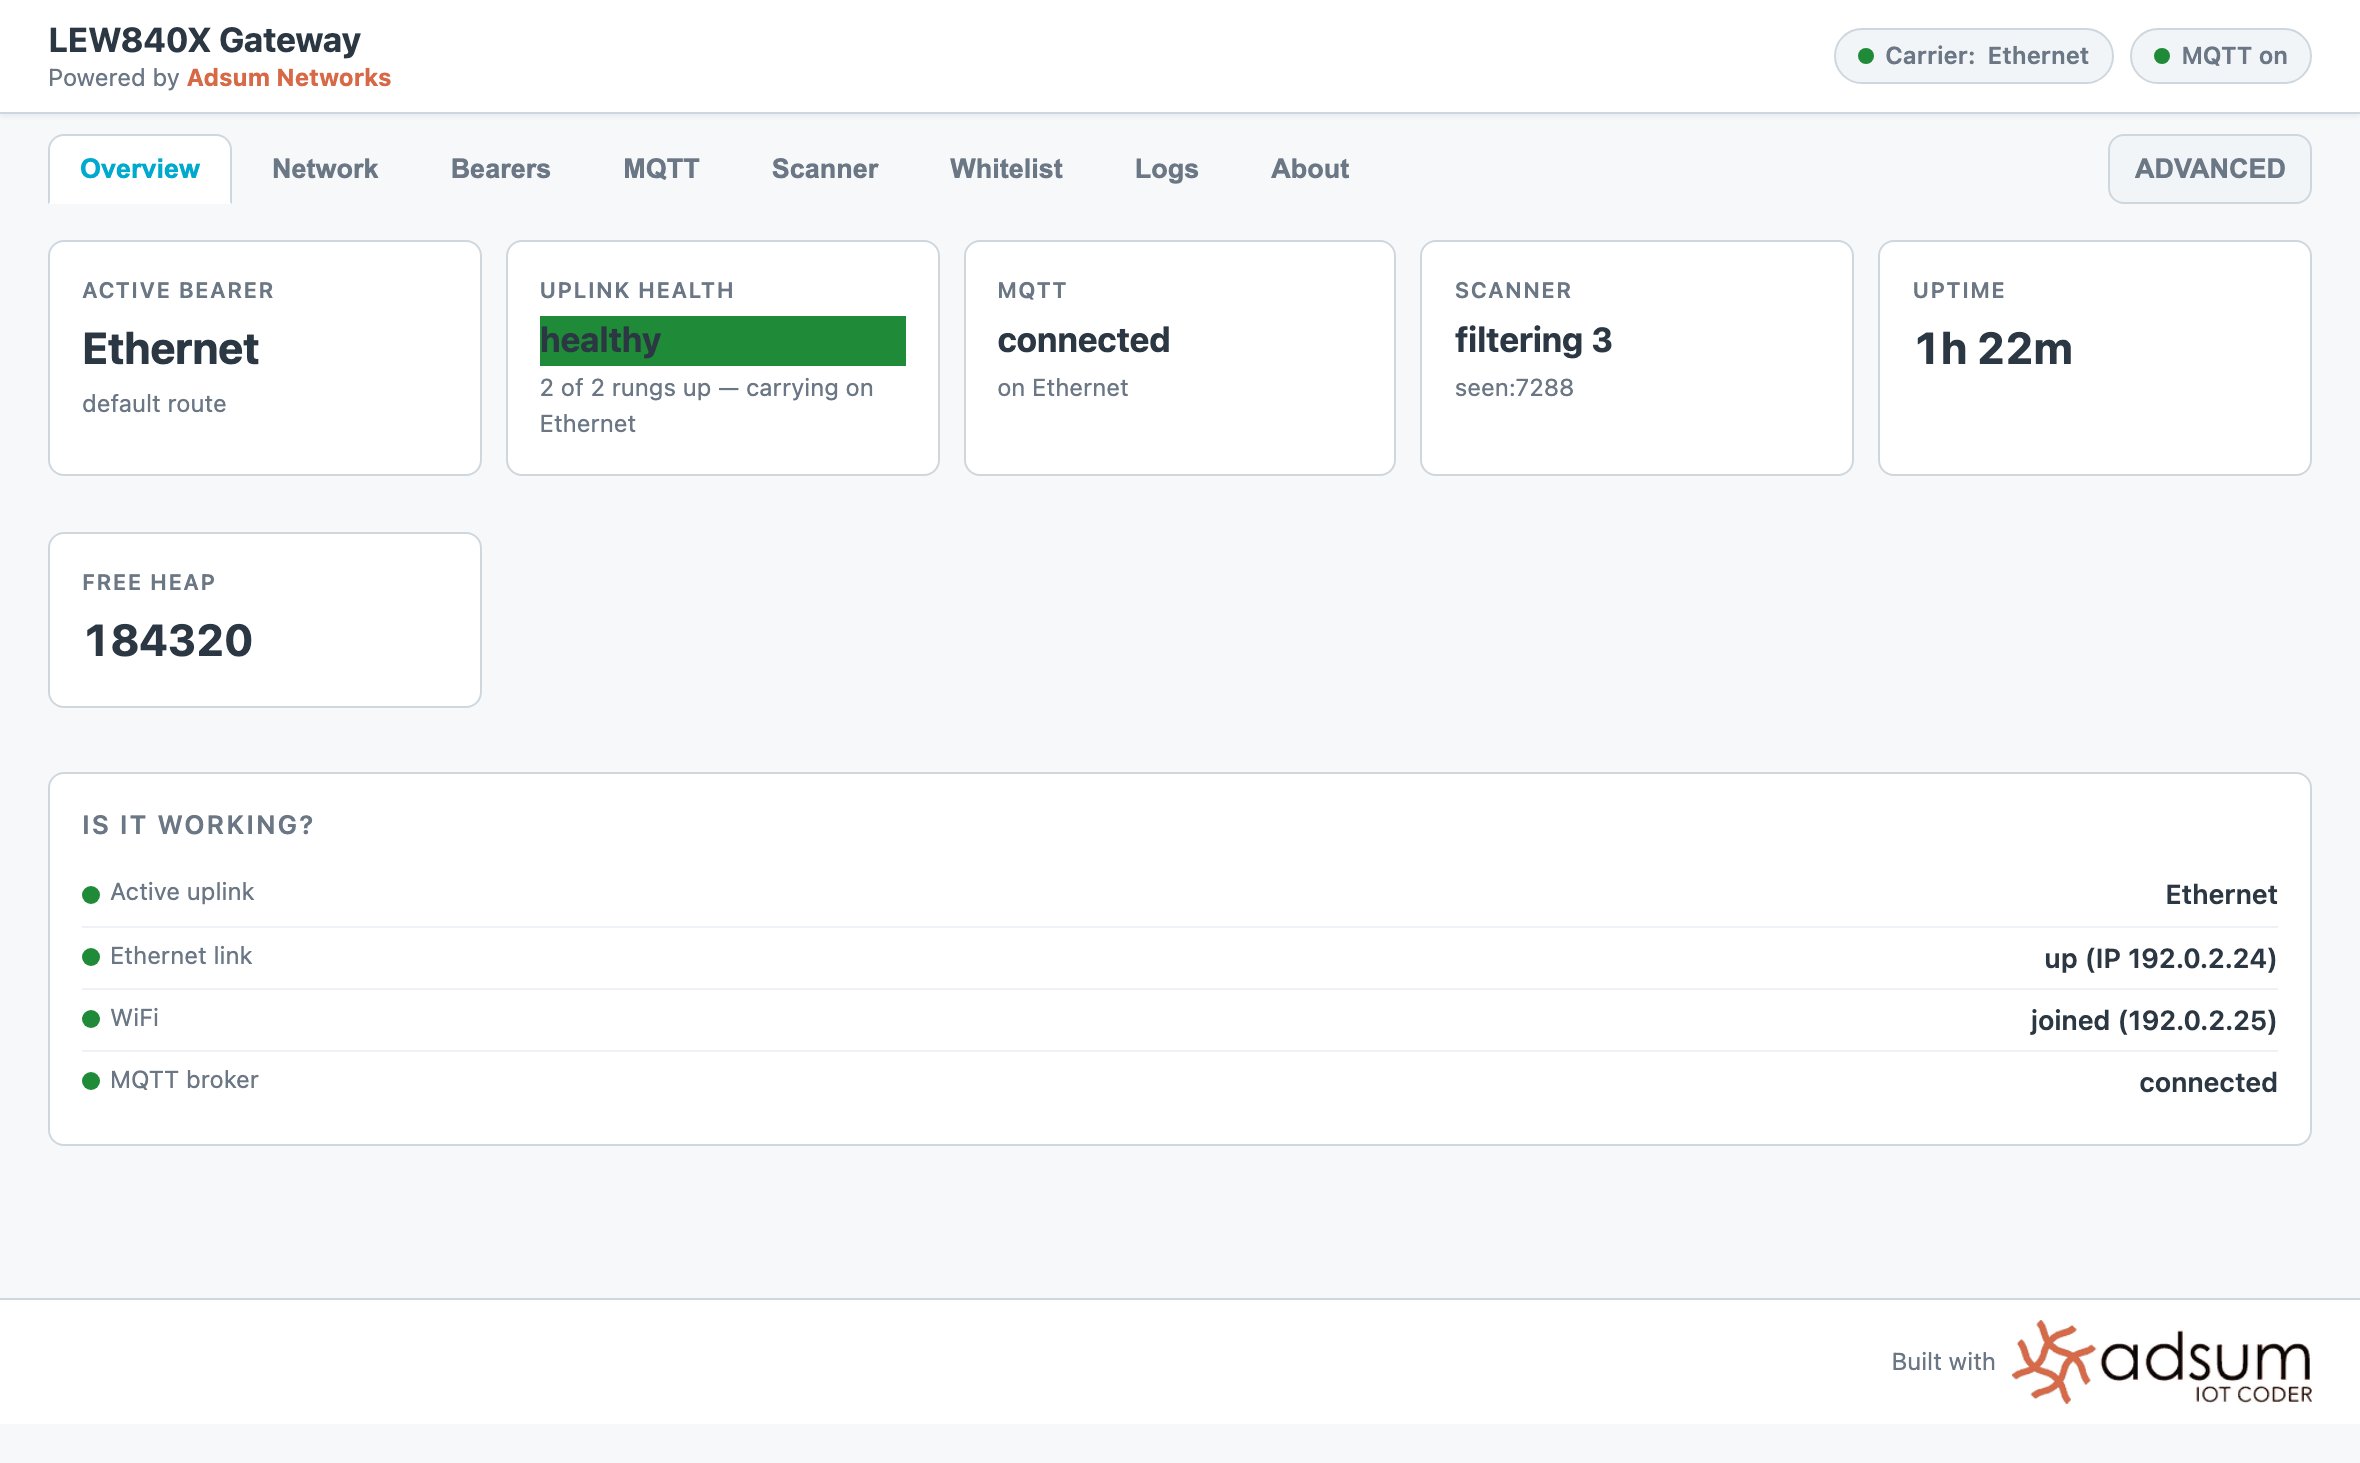The width and height of the screenshot is (2360, 1463).
Task: Click the Carrier: Ethernet status pill
Action: (x=1973, y=56)
